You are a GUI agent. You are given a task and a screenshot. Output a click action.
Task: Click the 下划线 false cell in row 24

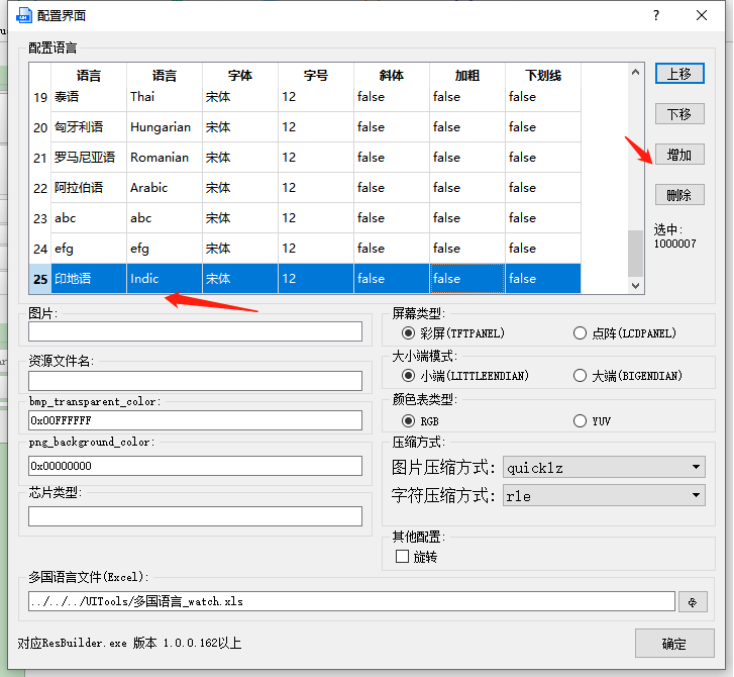coord(543,249)
